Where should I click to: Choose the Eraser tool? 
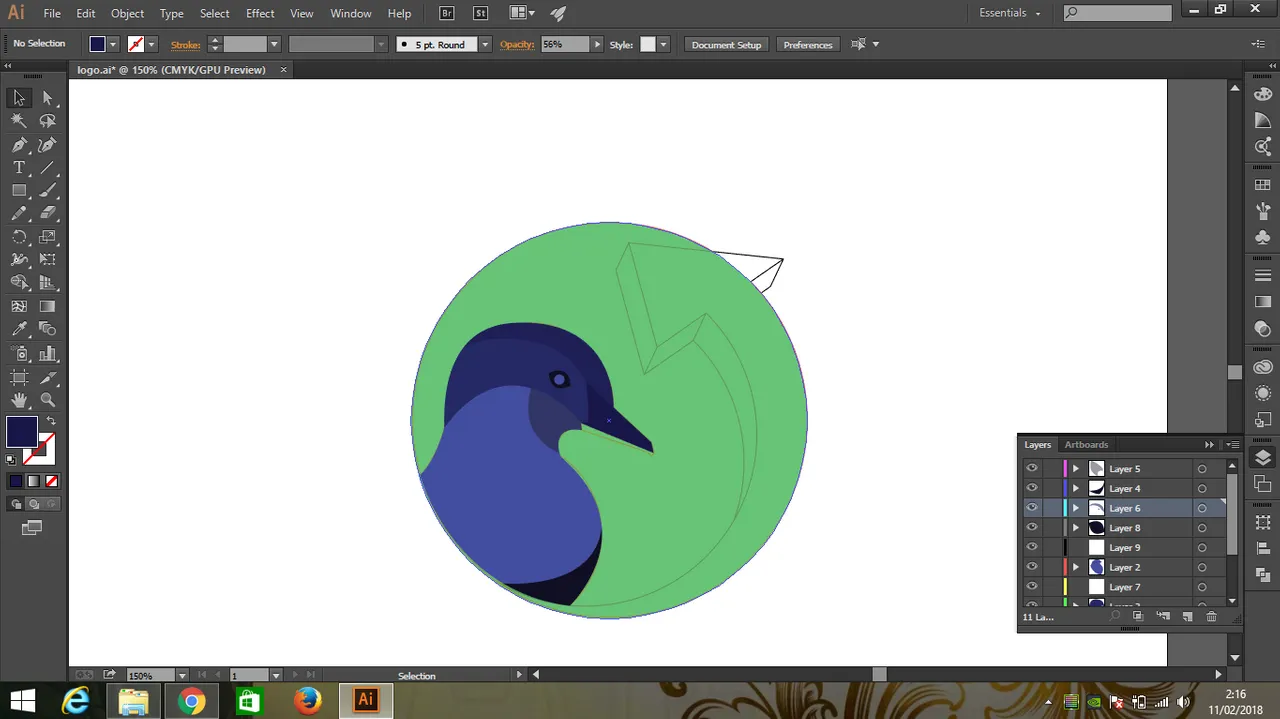47,214
